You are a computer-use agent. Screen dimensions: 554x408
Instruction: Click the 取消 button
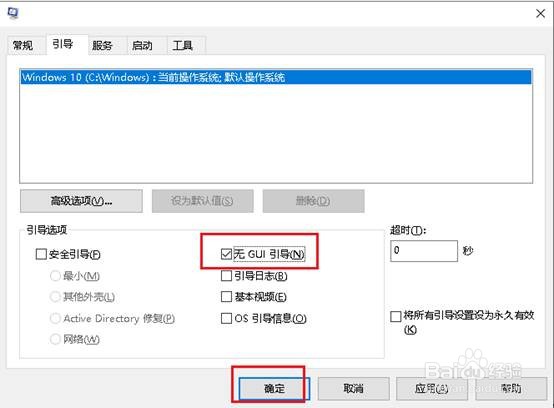pos(353,389)
